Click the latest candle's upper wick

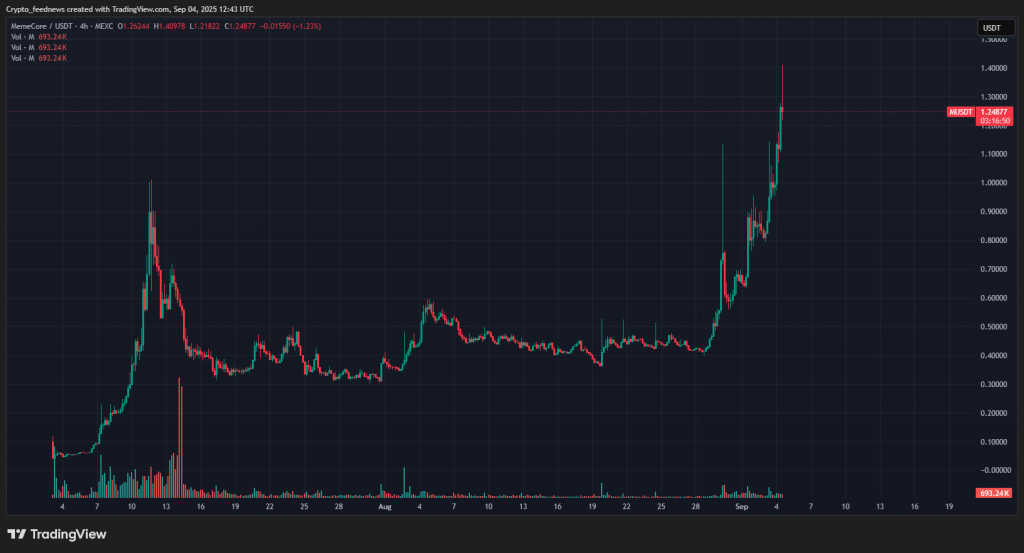[x=782, y=80]
